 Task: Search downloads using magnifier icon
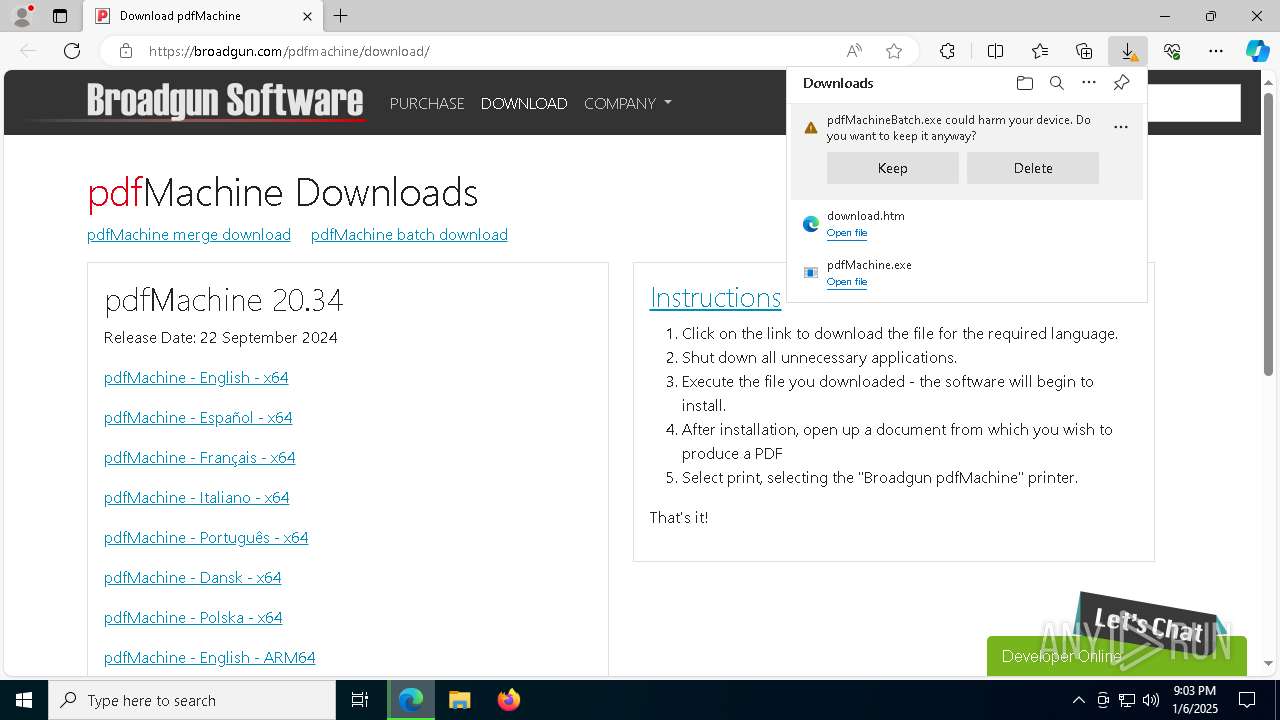point(1056,83)
